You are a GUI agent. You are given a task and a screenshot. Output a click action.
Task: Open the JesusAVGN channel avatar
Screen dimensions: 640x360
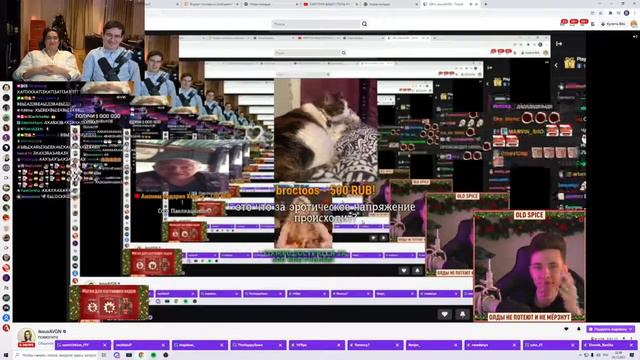pyautogui.click(x=26, y=336)
